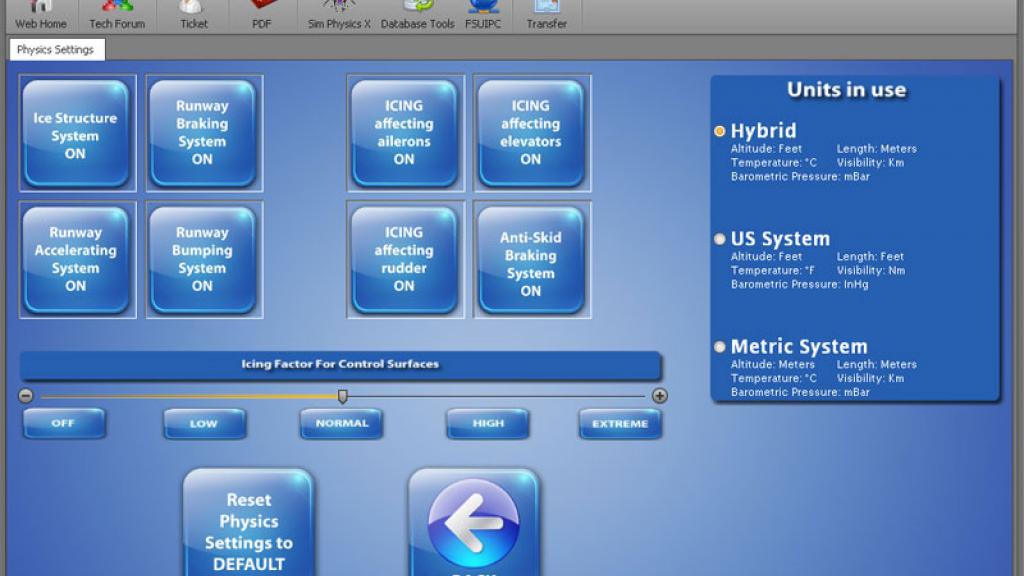Open the Tech Forum icon
This screenshot has height=576, width=1024.
[x=117, y=14]
